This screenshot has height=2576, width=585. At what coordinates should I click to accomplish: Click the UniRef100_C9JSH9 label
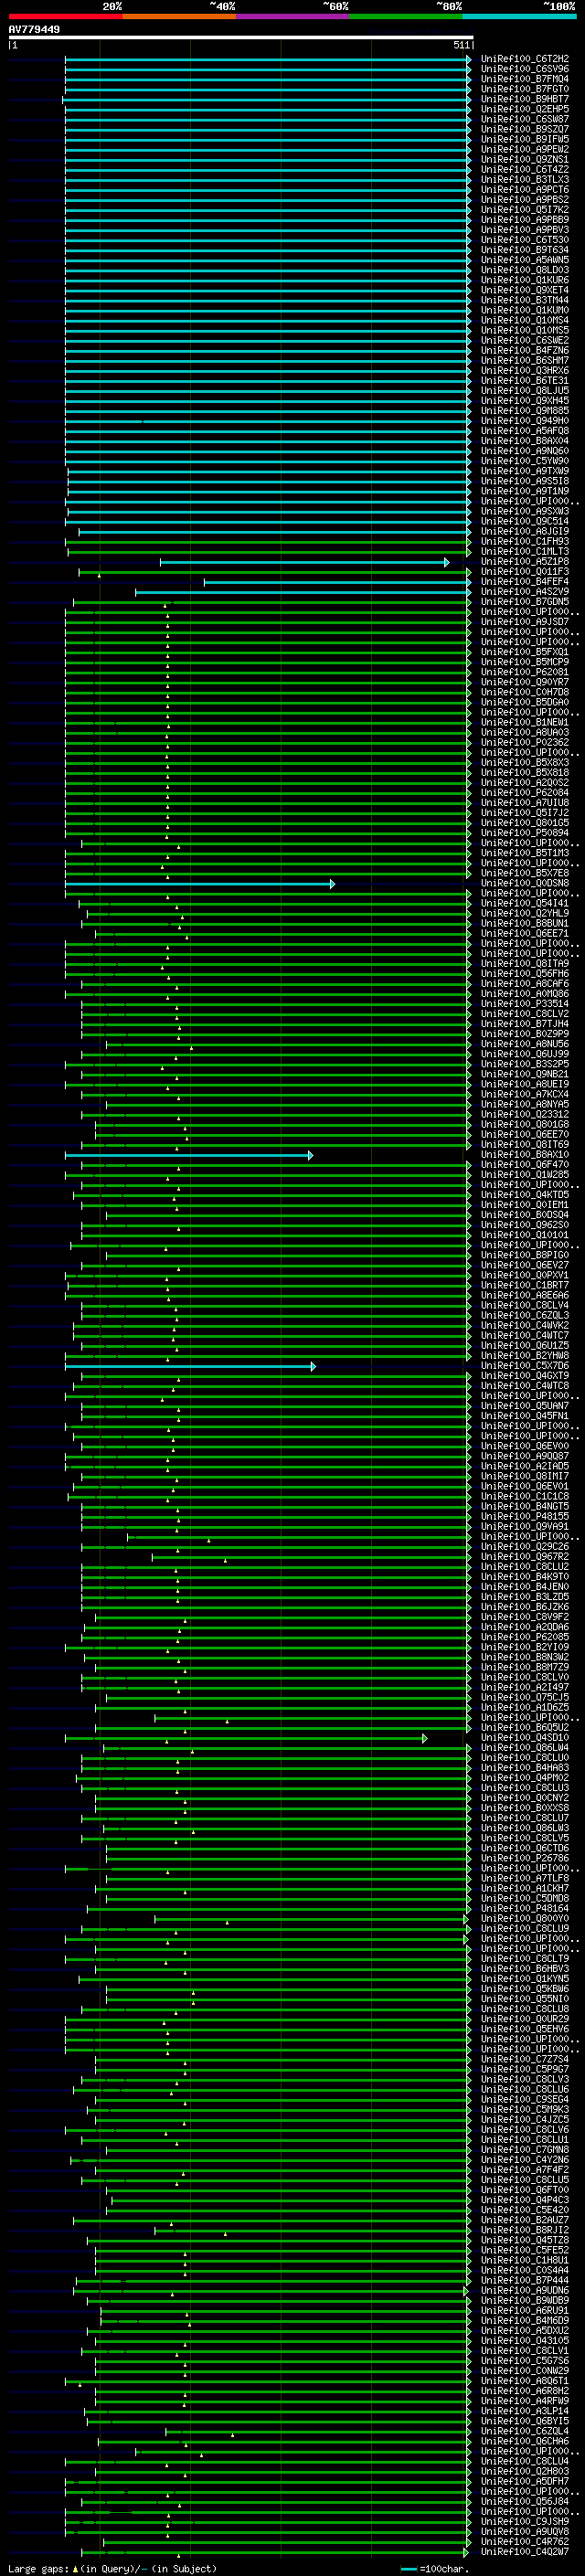pos(524,2521)
